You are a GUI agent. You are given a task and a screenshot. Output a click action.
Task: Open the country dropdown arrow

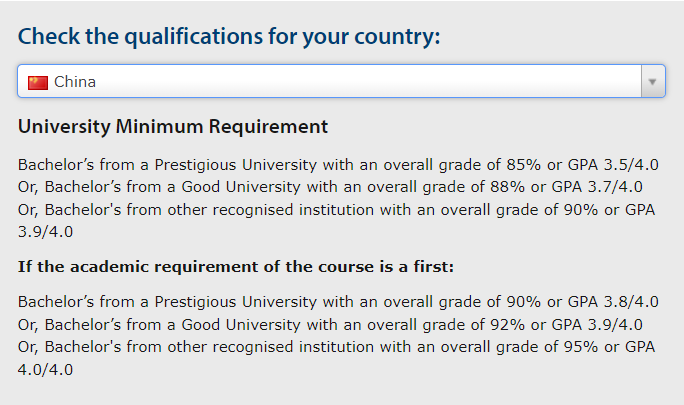(653, 82)
